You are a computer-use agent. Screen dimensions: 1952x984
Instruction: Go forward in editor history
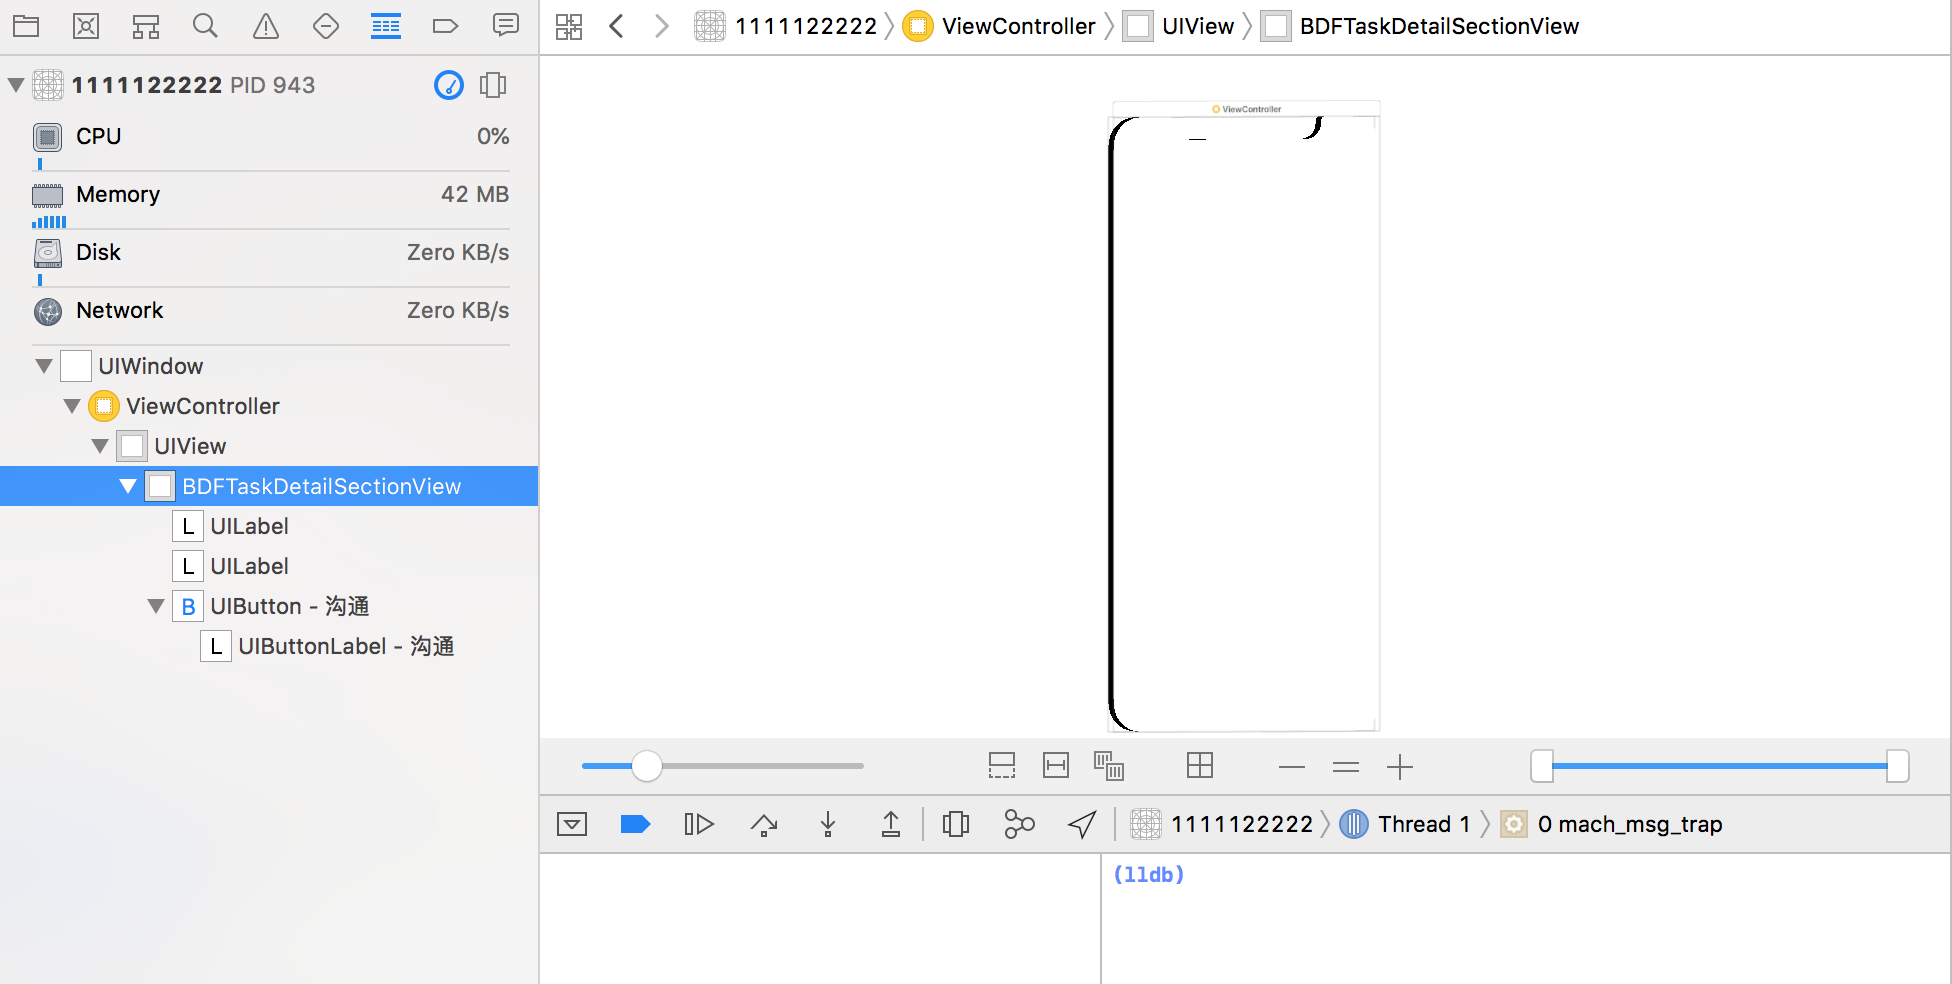(661, 26)
